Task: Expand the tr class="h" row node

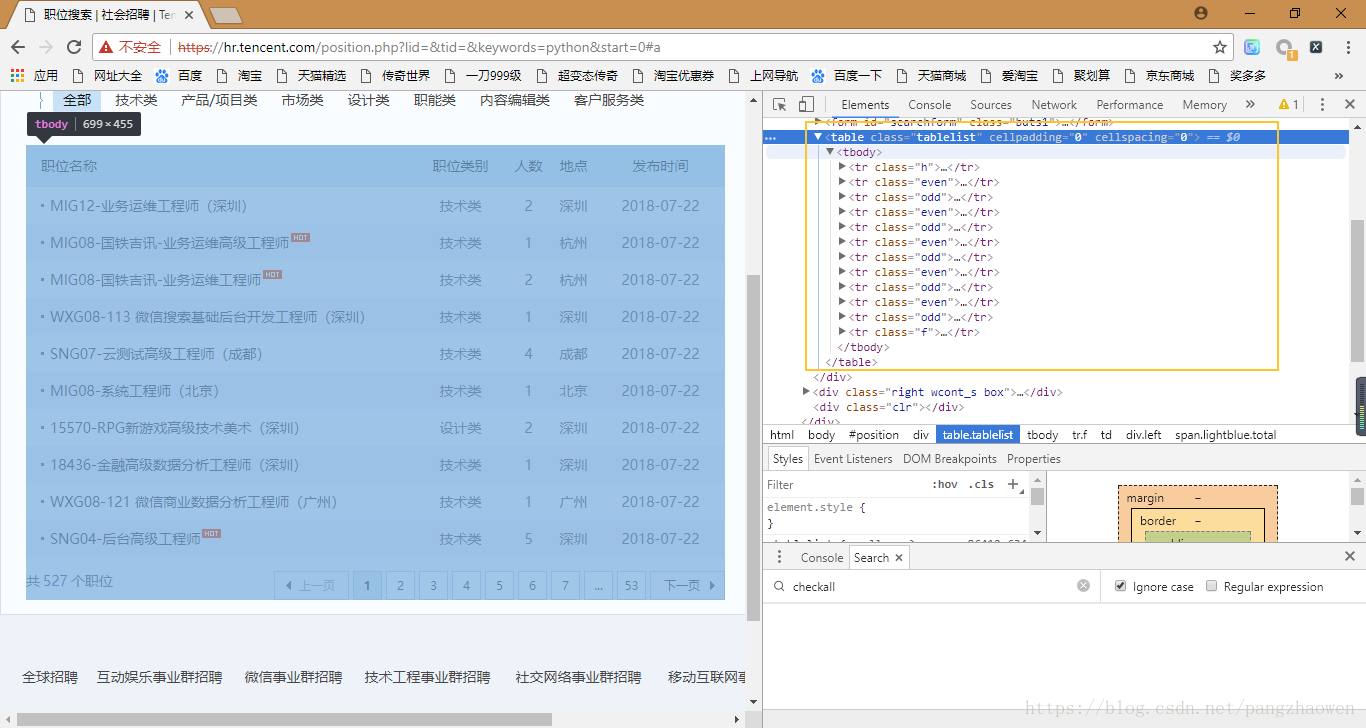Action: (x=842, y=167)
